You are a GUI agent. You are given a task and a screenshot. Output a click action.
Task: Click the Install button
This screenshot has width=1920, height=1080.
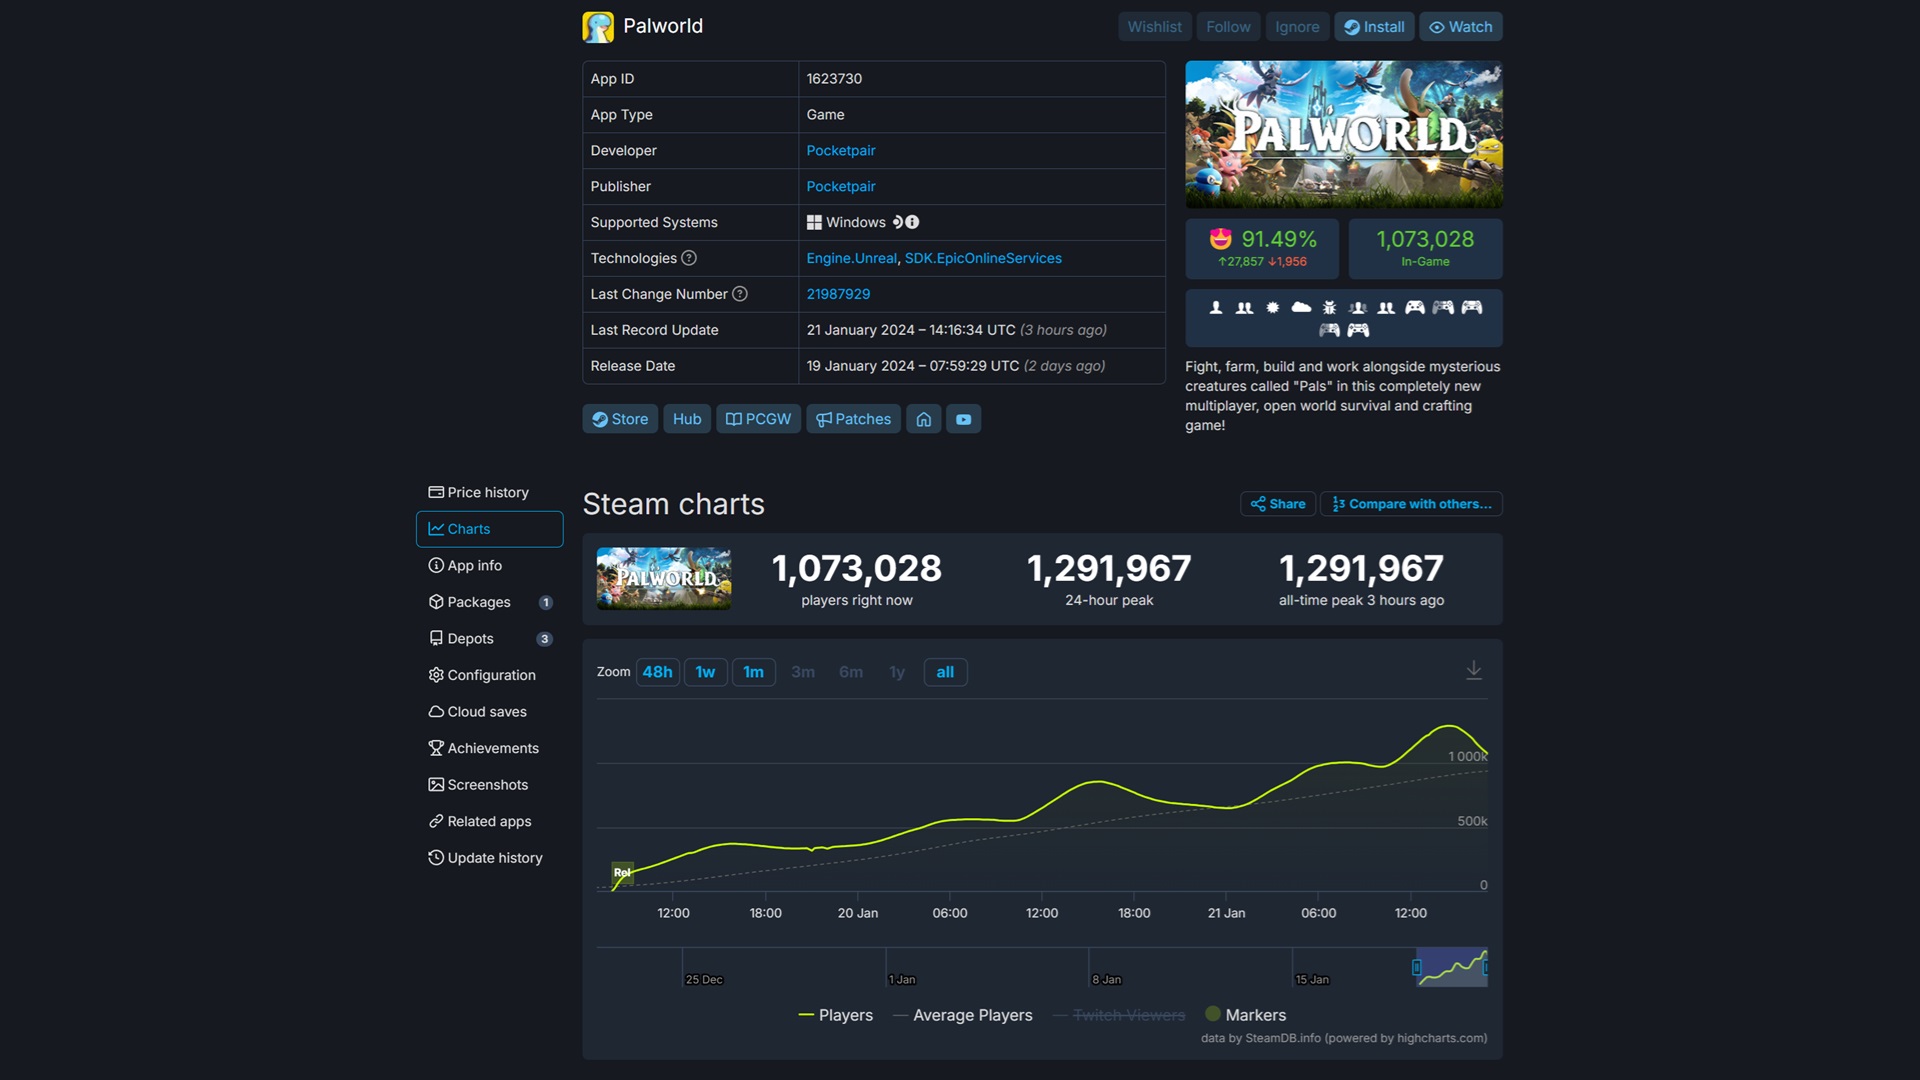click(x=1373, y=26)
